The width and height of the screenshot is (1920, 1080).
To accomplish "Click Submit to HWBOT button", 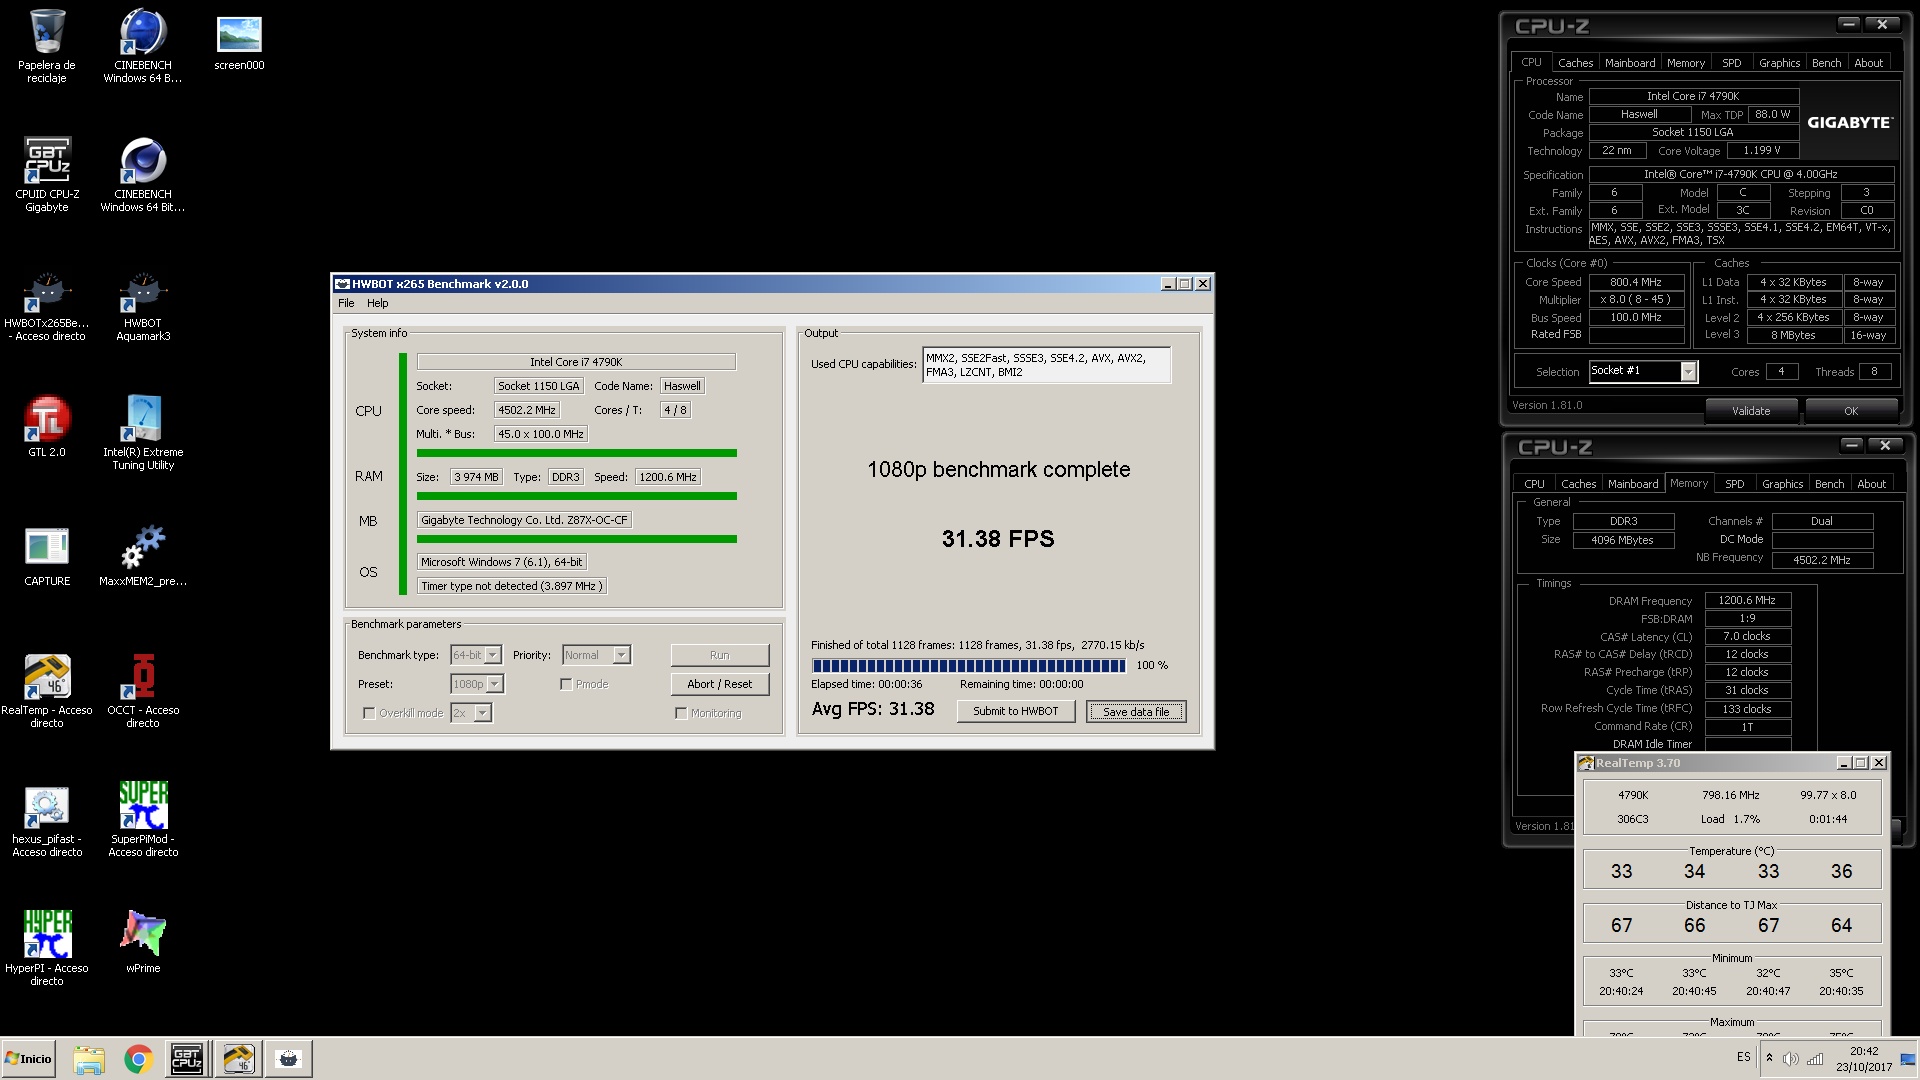I will point(1016,711).
